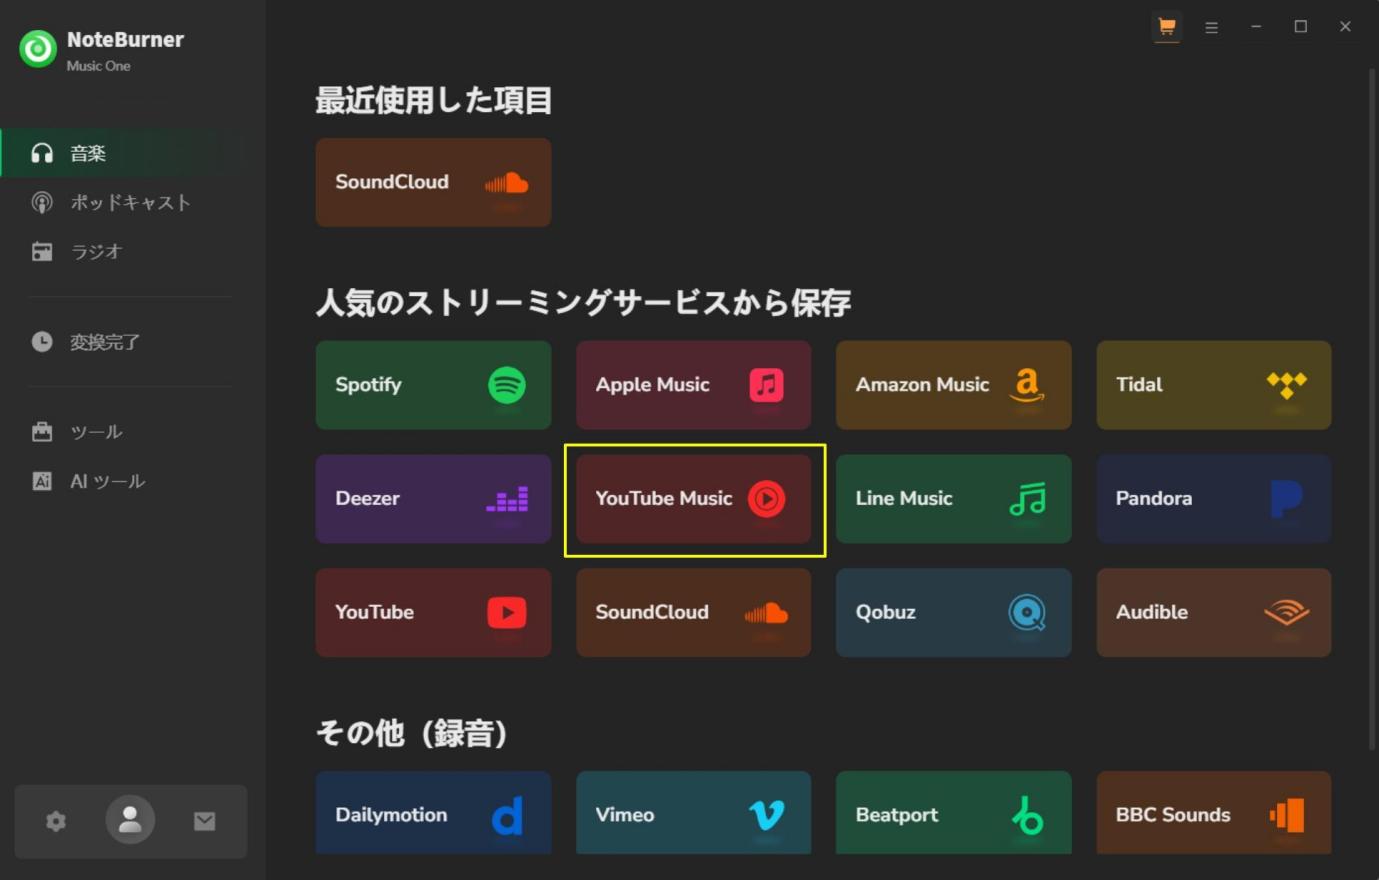Choose the Vimeo recording card
Viewport: 1379px width, 880px height.
coord(693,813)
